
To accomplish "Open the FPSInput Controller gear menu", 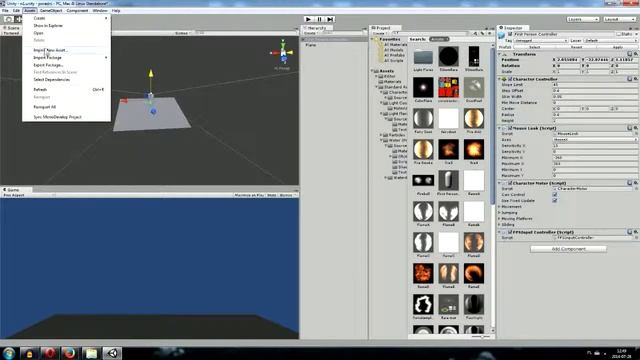I will (x=636, y=232).
